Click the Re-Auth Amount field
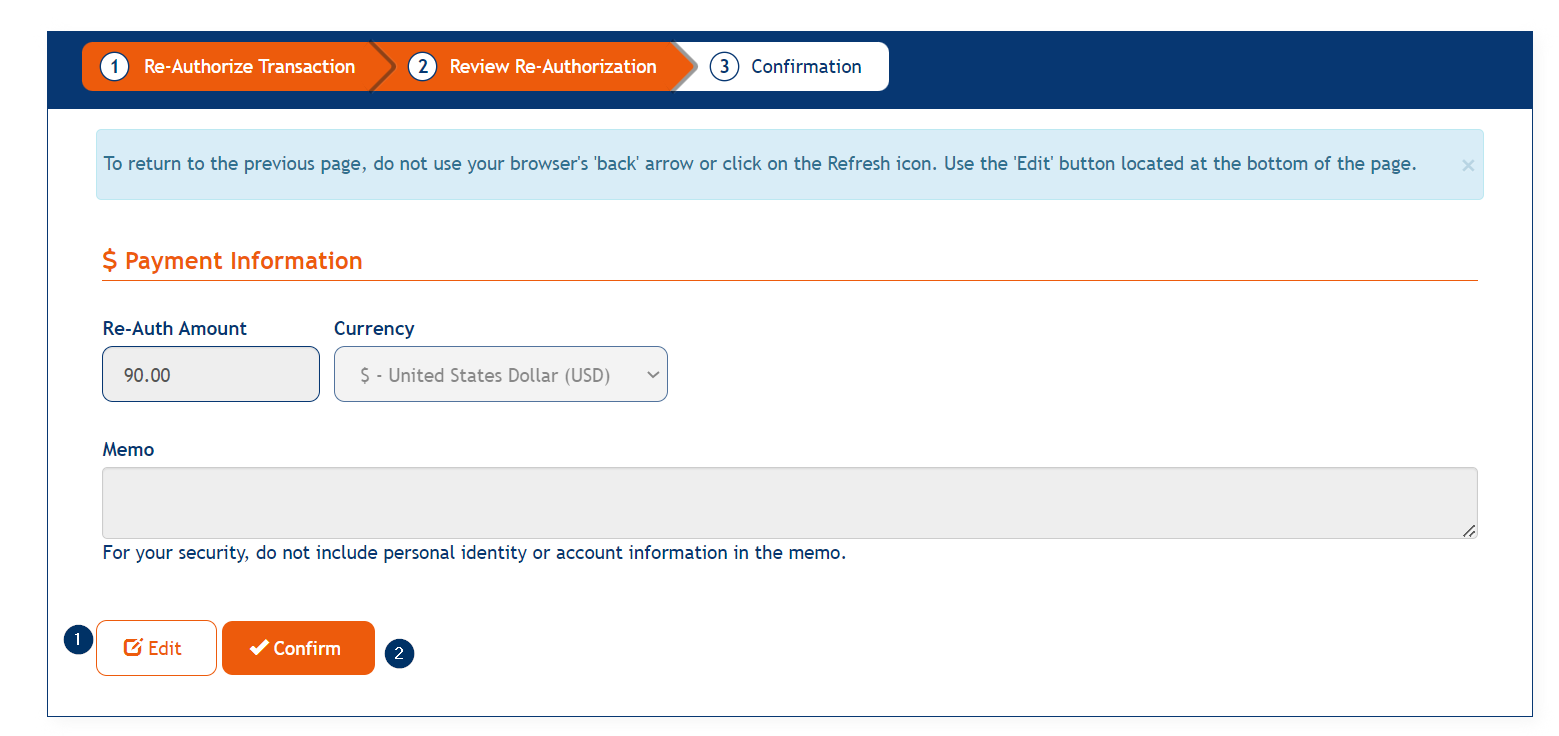1559x736 pixels. [x=211, y=375]
